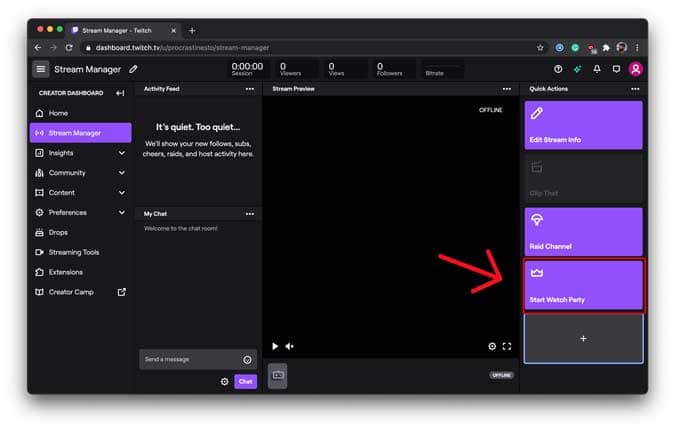The height and width of the screenshot is (430, 675).
Task: Go to Home in sidebar
Action: click(x=58, y=113)
